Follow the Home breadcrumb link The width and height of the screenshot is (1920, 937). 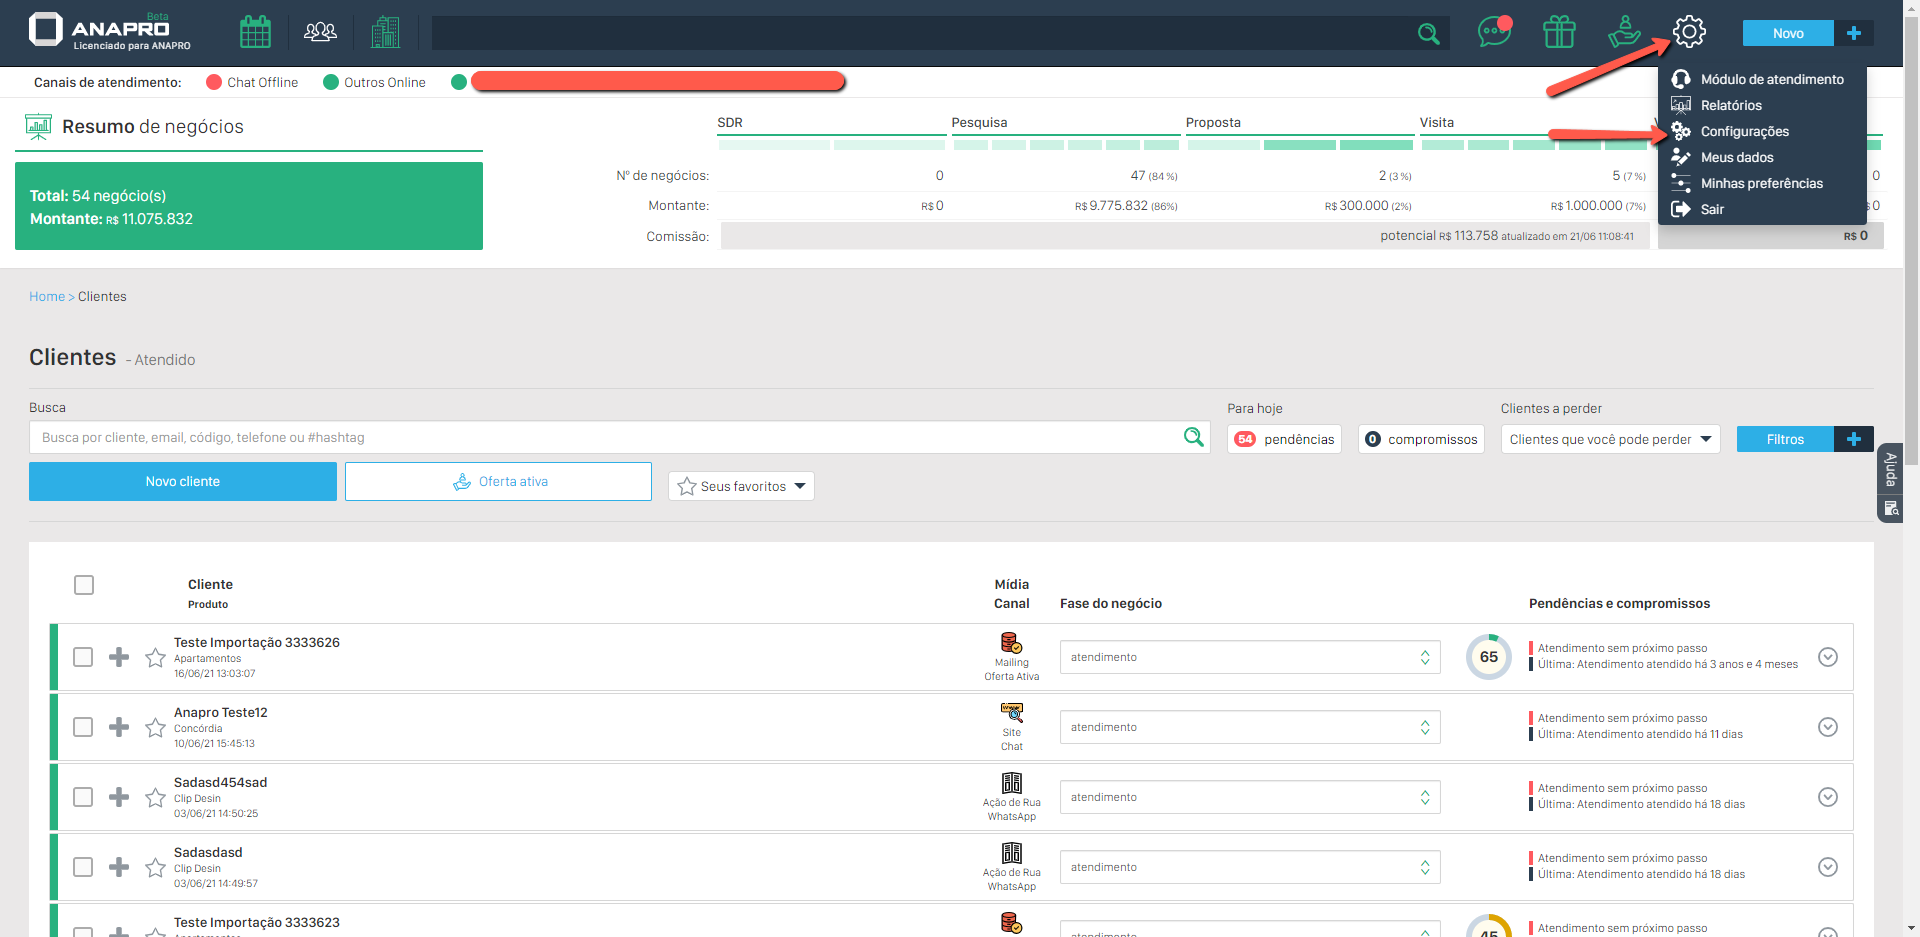point(46,296)
